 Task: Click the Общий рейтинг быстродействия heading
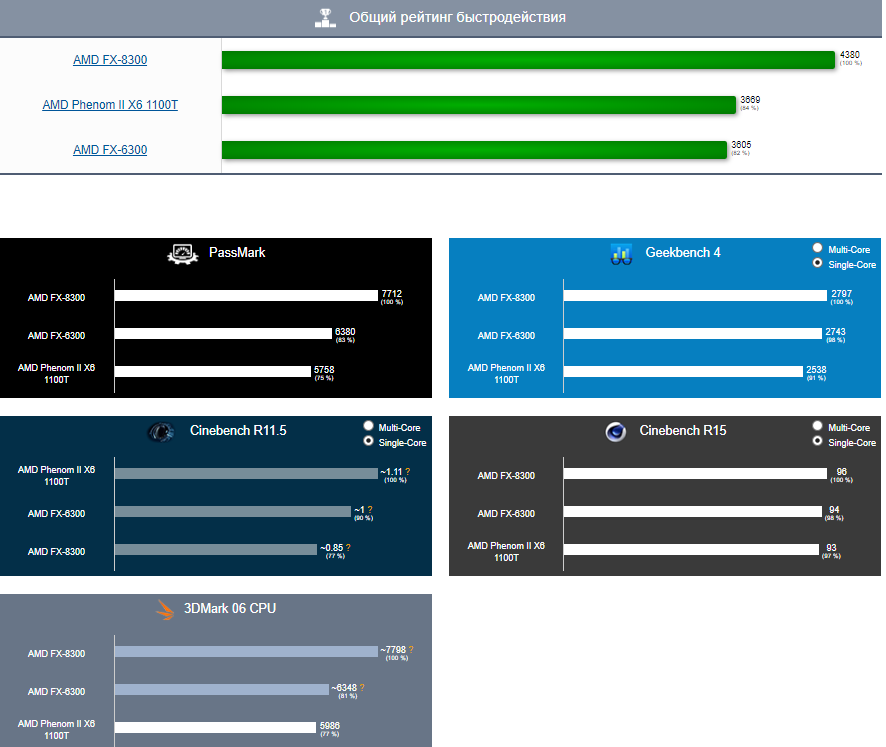coord(457,18)
